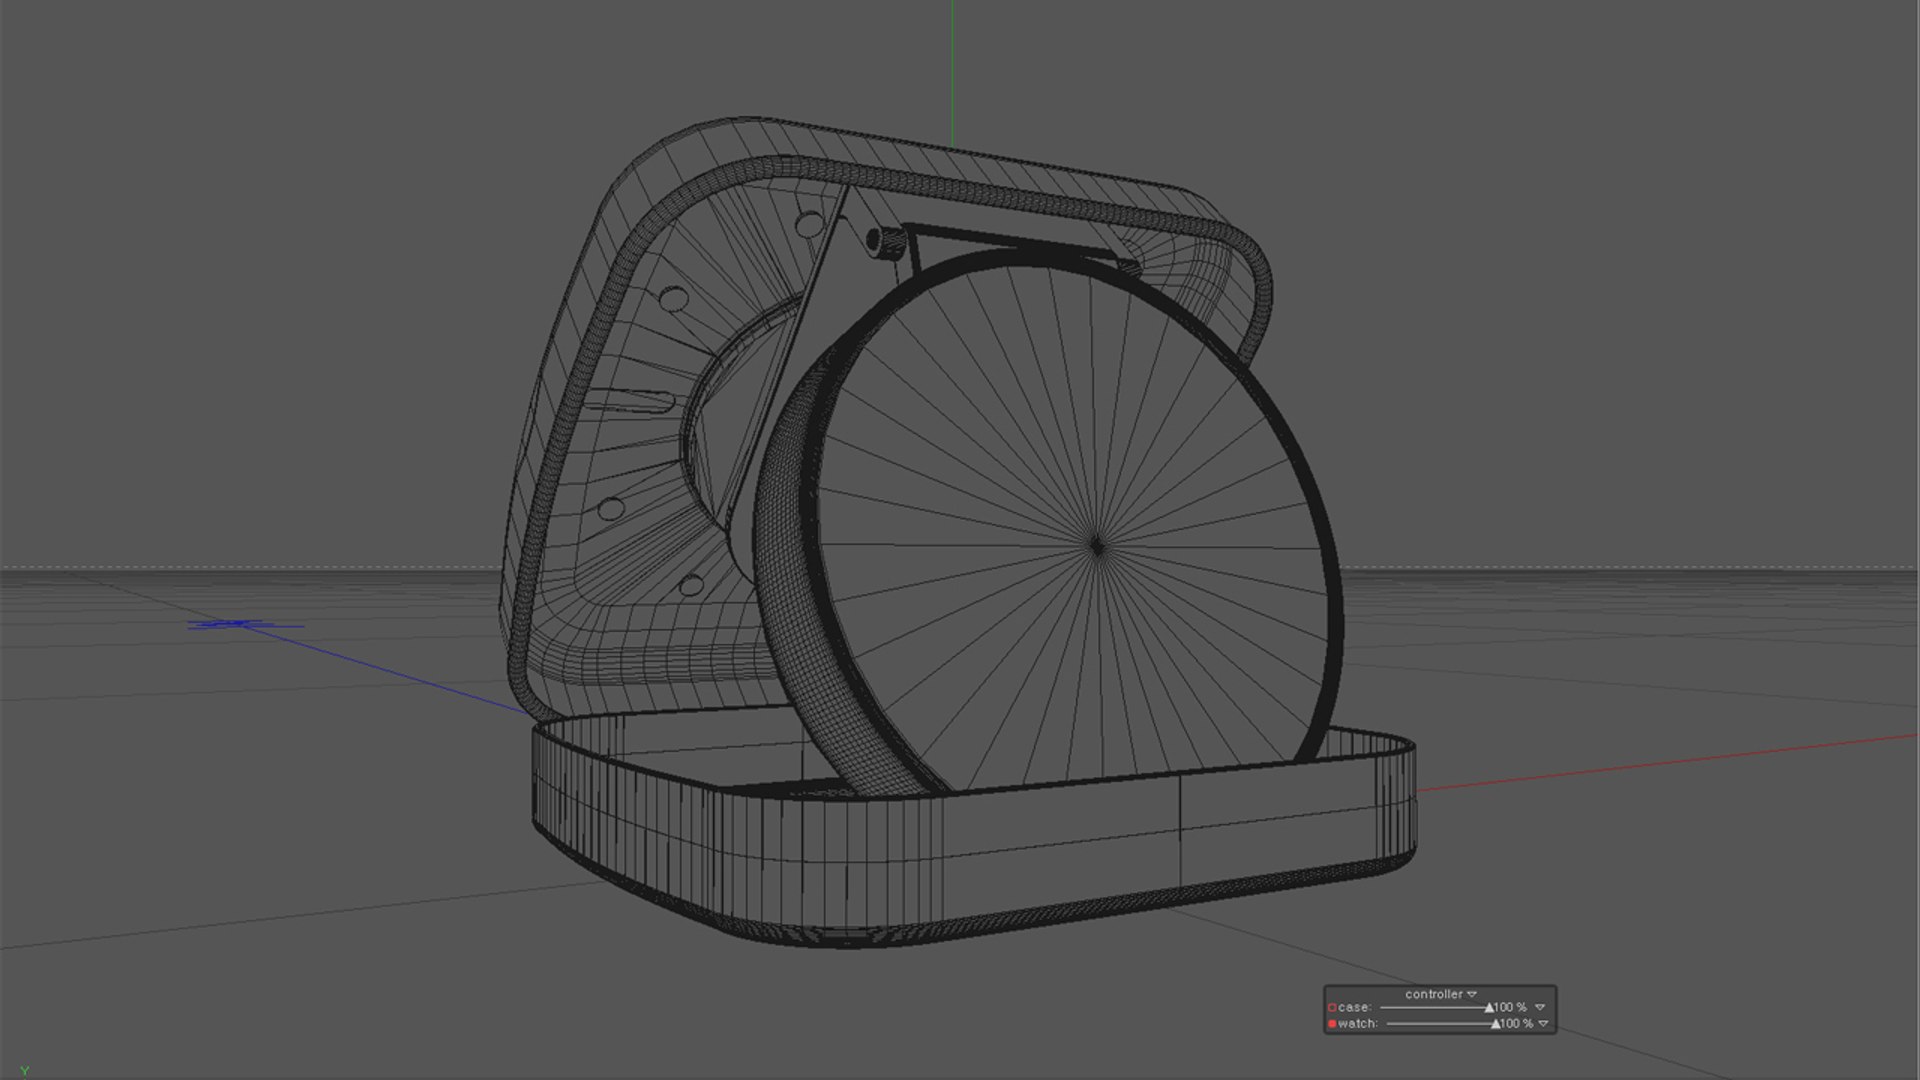Click the 'case:' label

coord(1355,1007)
